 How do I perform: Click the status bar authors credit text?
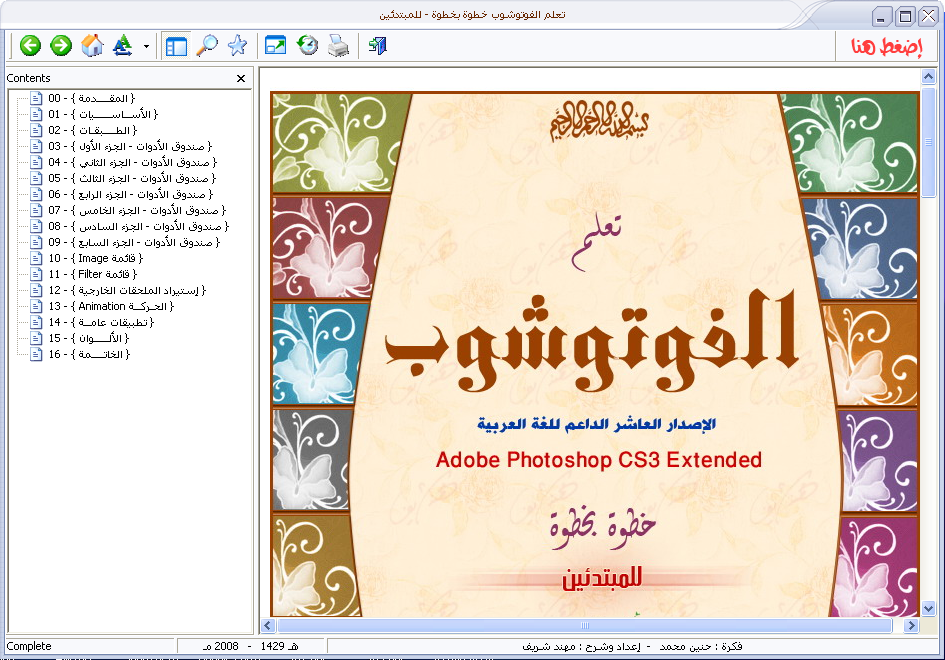[x=632, y=647]
